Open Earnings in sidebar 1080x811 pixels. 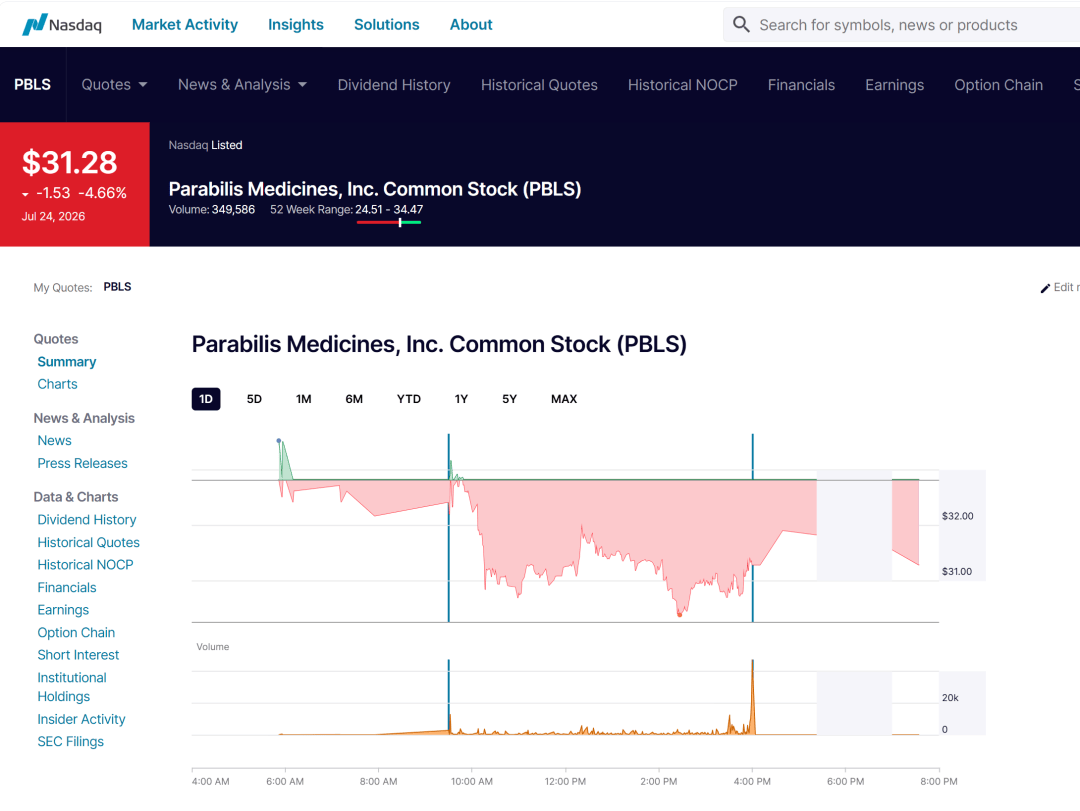pyautogui.click(x=63, y=610)
